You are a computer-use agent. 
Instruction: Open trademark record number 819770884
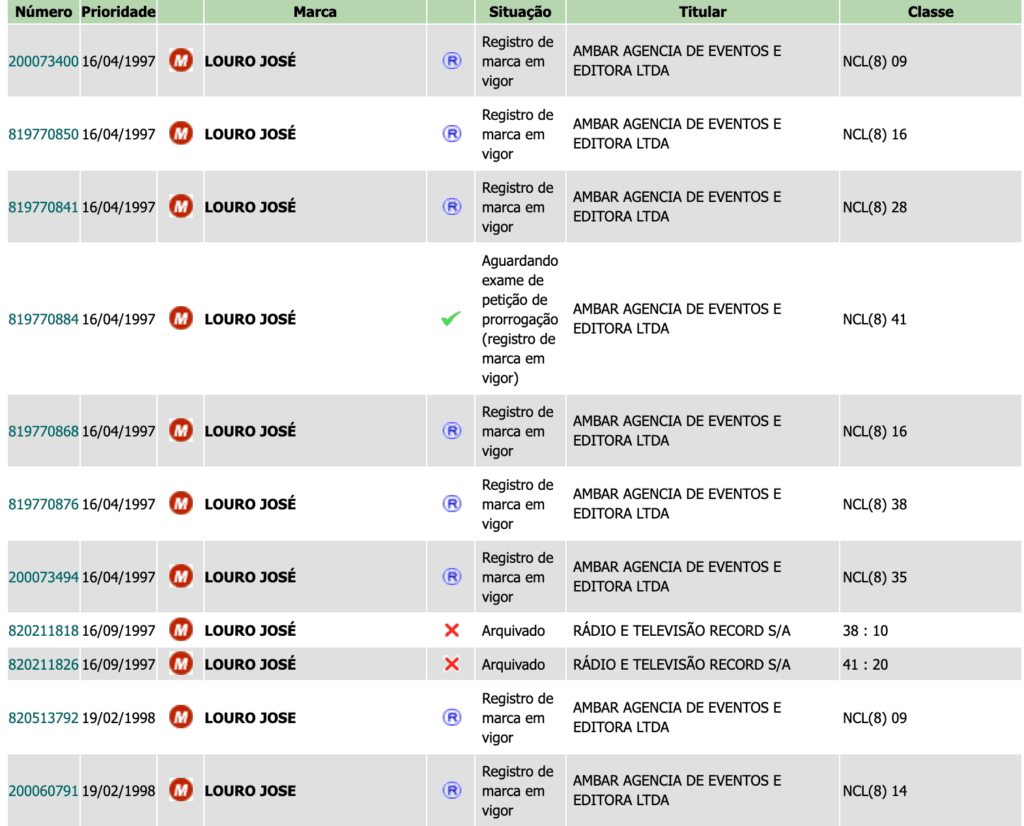pos(43,319)
